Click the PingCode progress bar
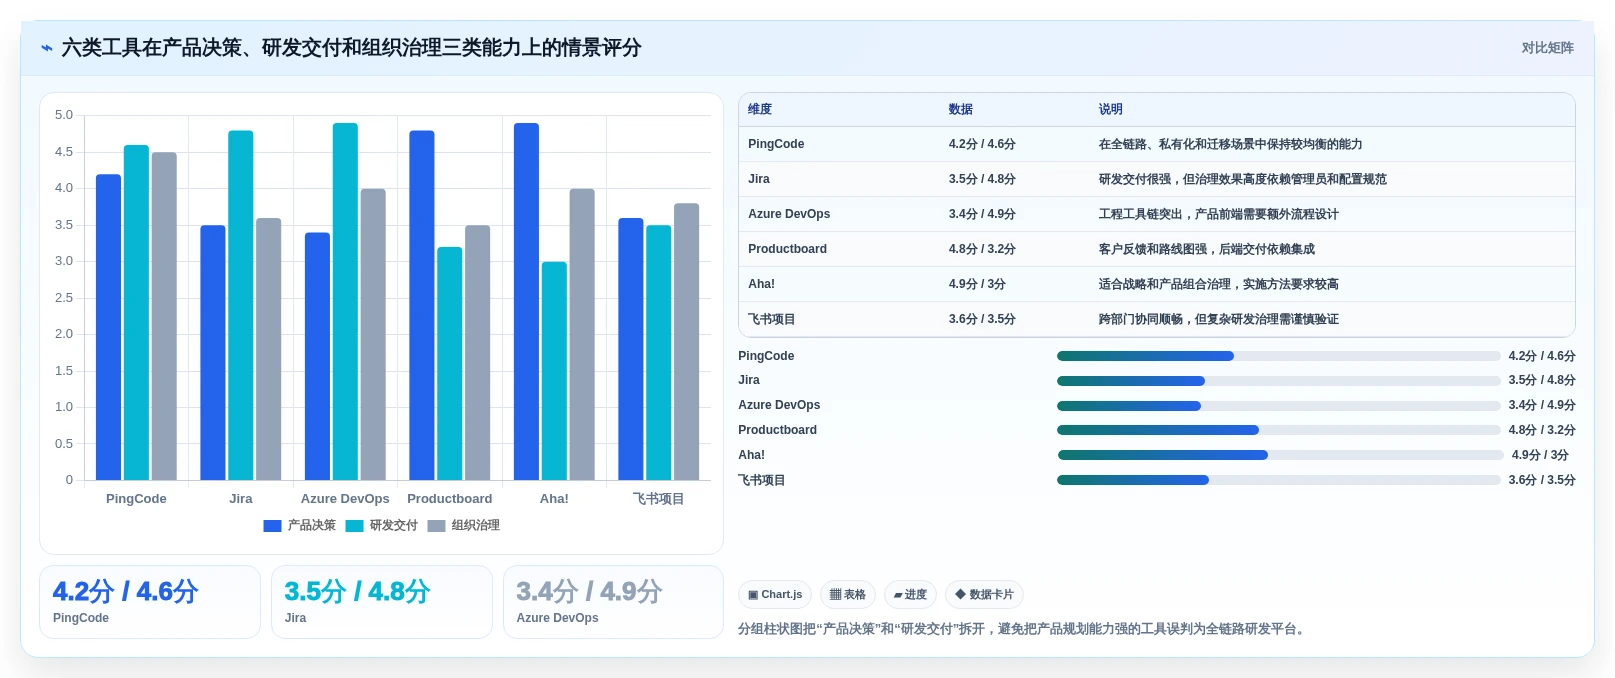 [1279, 357]
